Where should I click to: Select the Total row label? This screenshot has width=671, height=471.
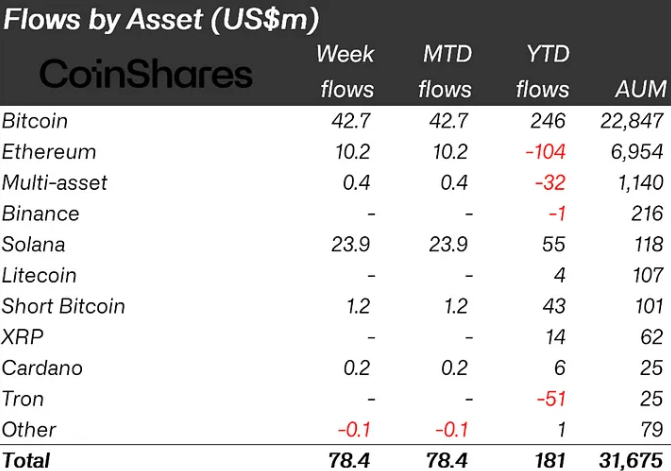[x=26, y=461]
